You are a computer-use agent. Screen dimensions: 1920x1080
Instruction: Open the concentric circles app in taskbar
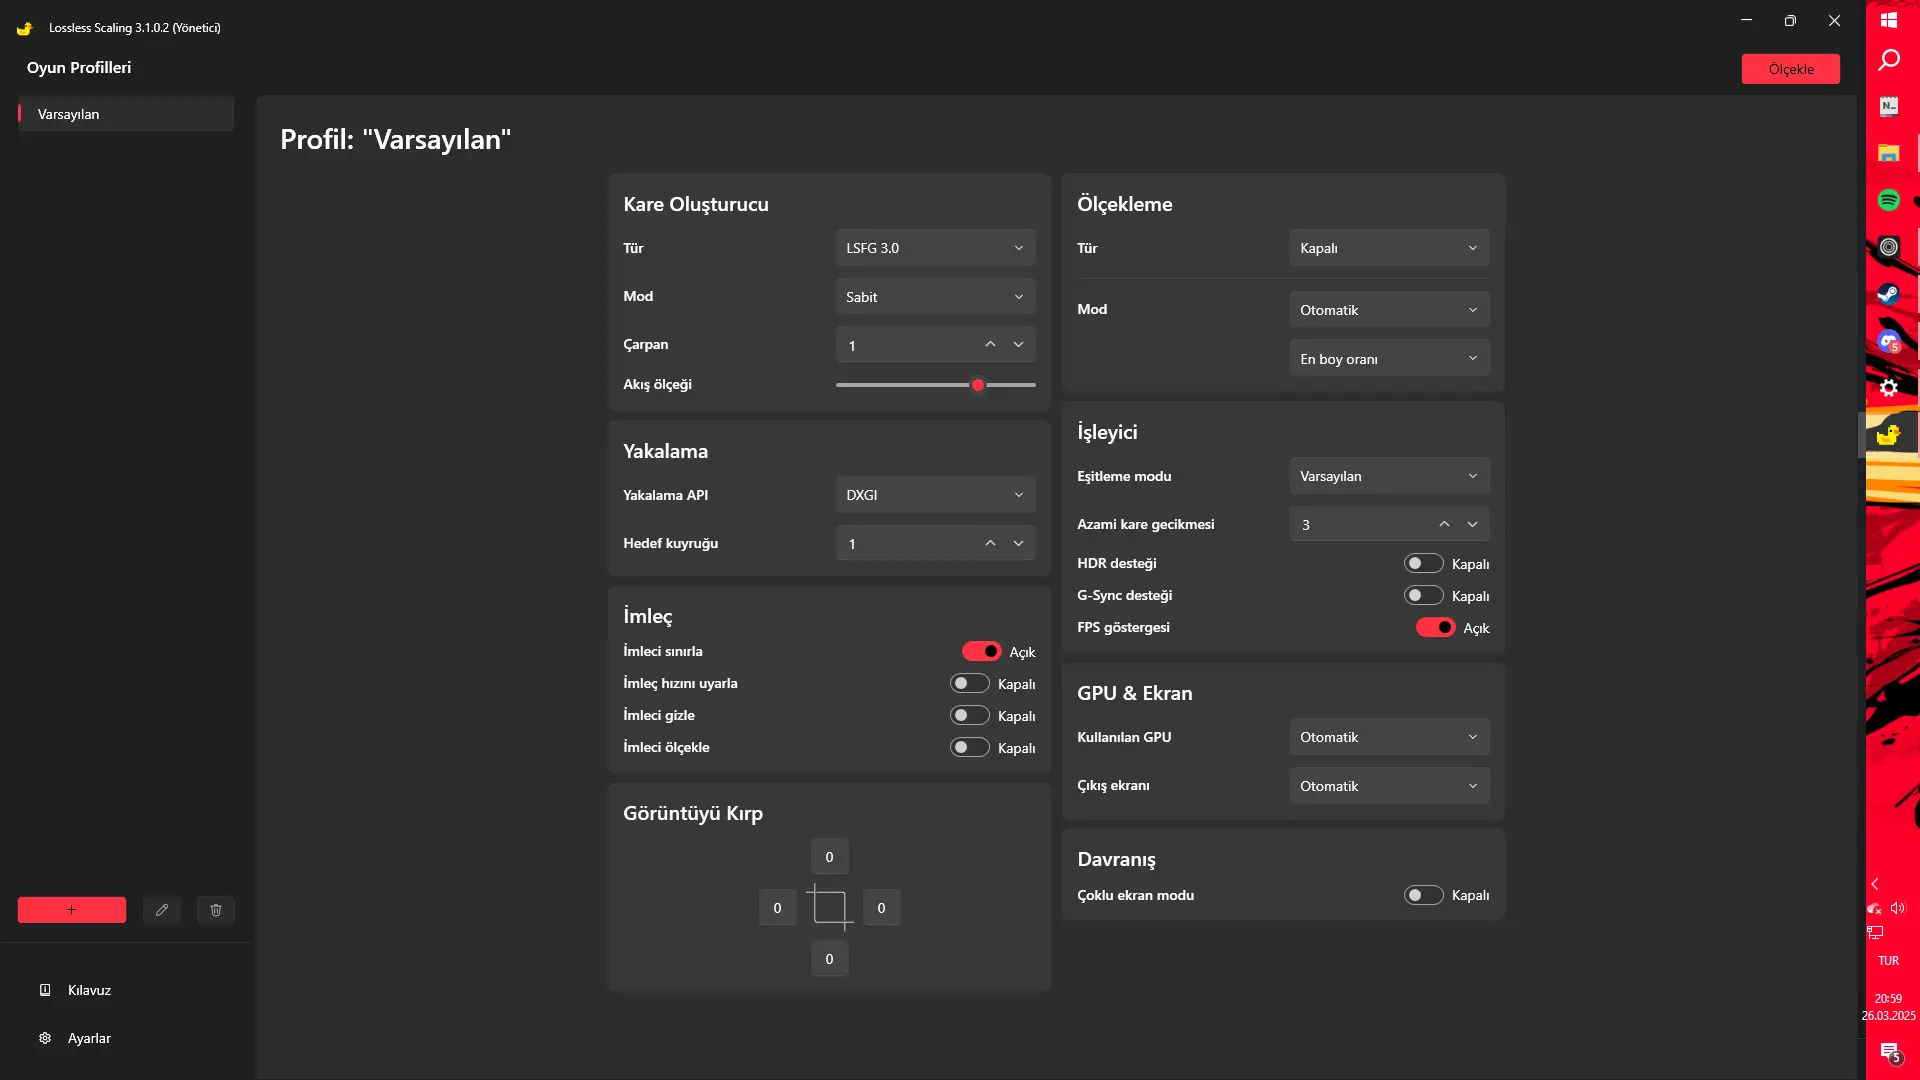pos(1889,247)
